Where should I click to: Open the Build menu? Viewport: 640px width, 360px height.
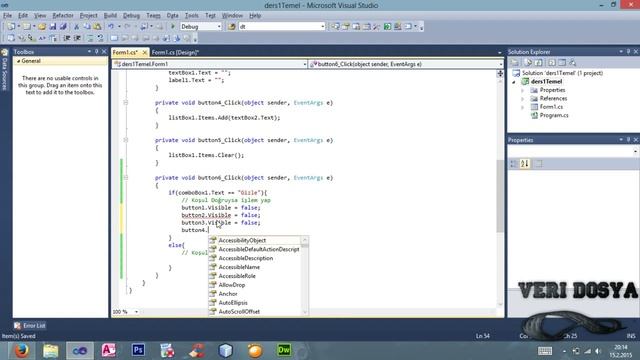tap(110, 16)
